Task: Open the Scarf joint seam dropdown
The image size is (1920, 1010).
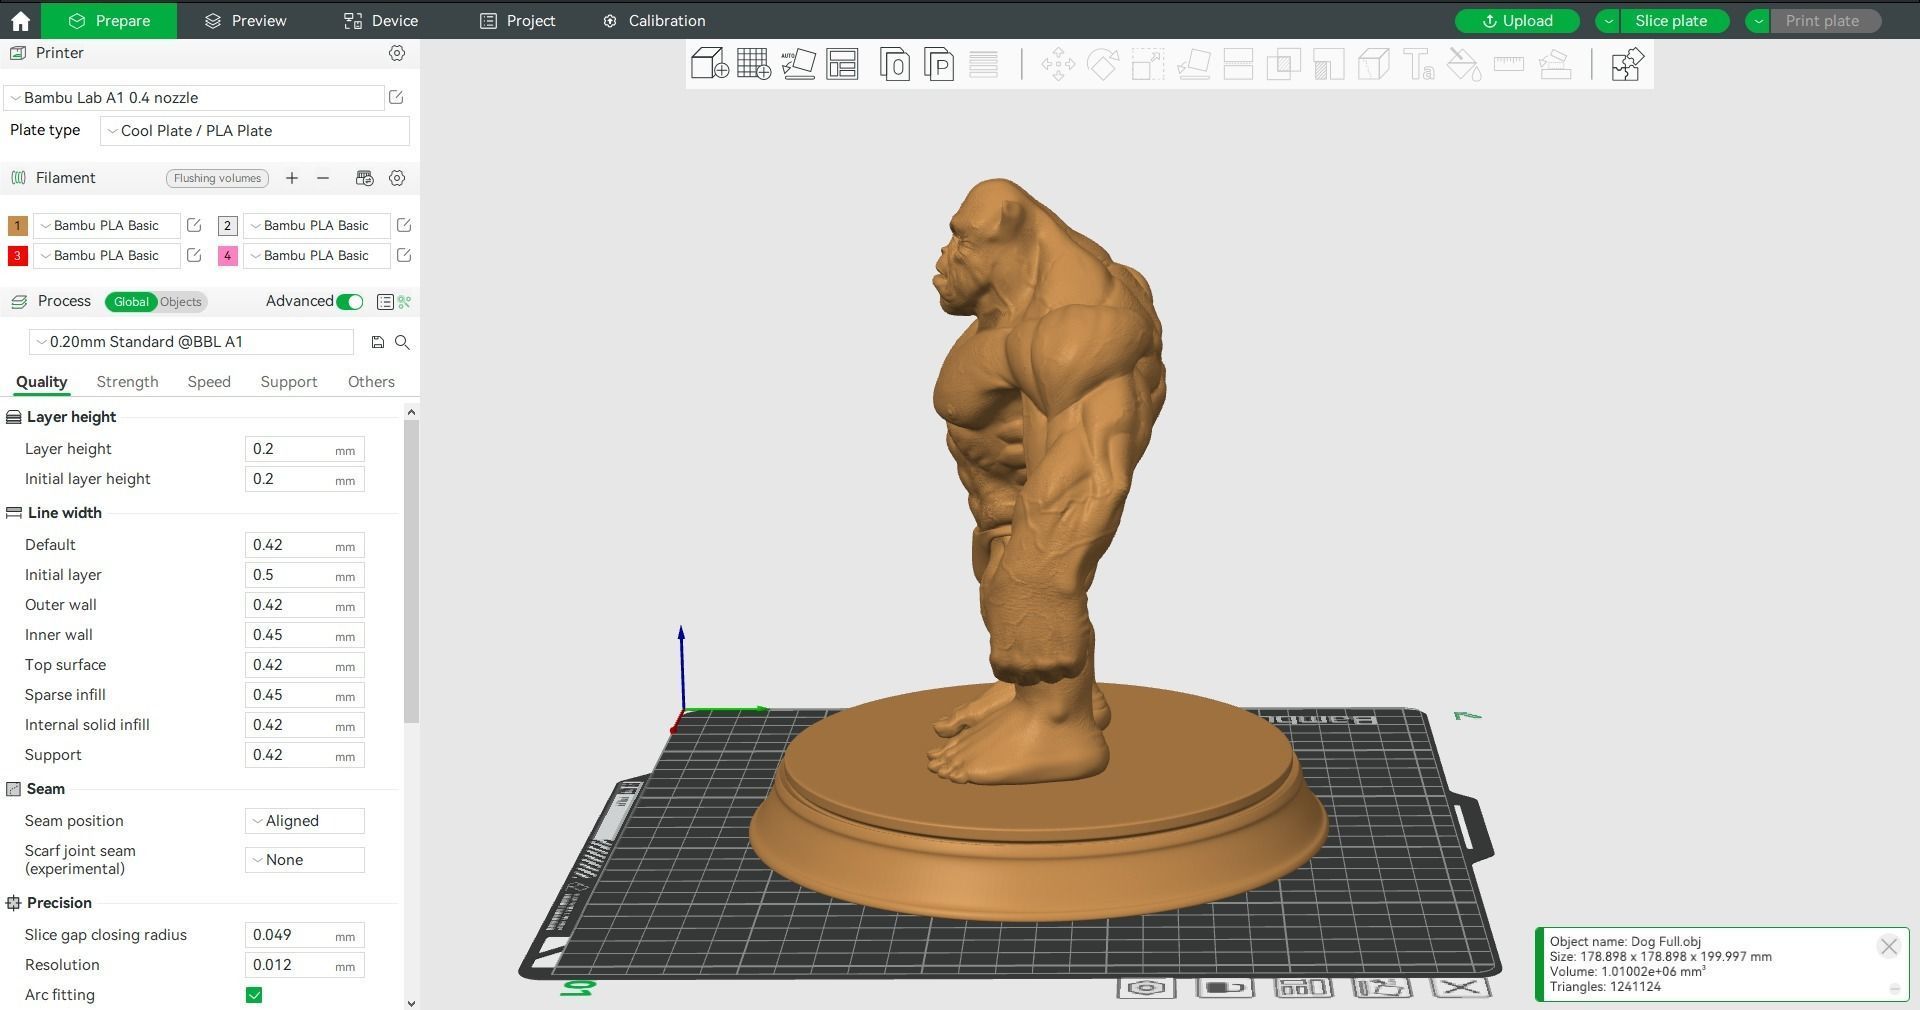Action: click(x=305, y=860)
